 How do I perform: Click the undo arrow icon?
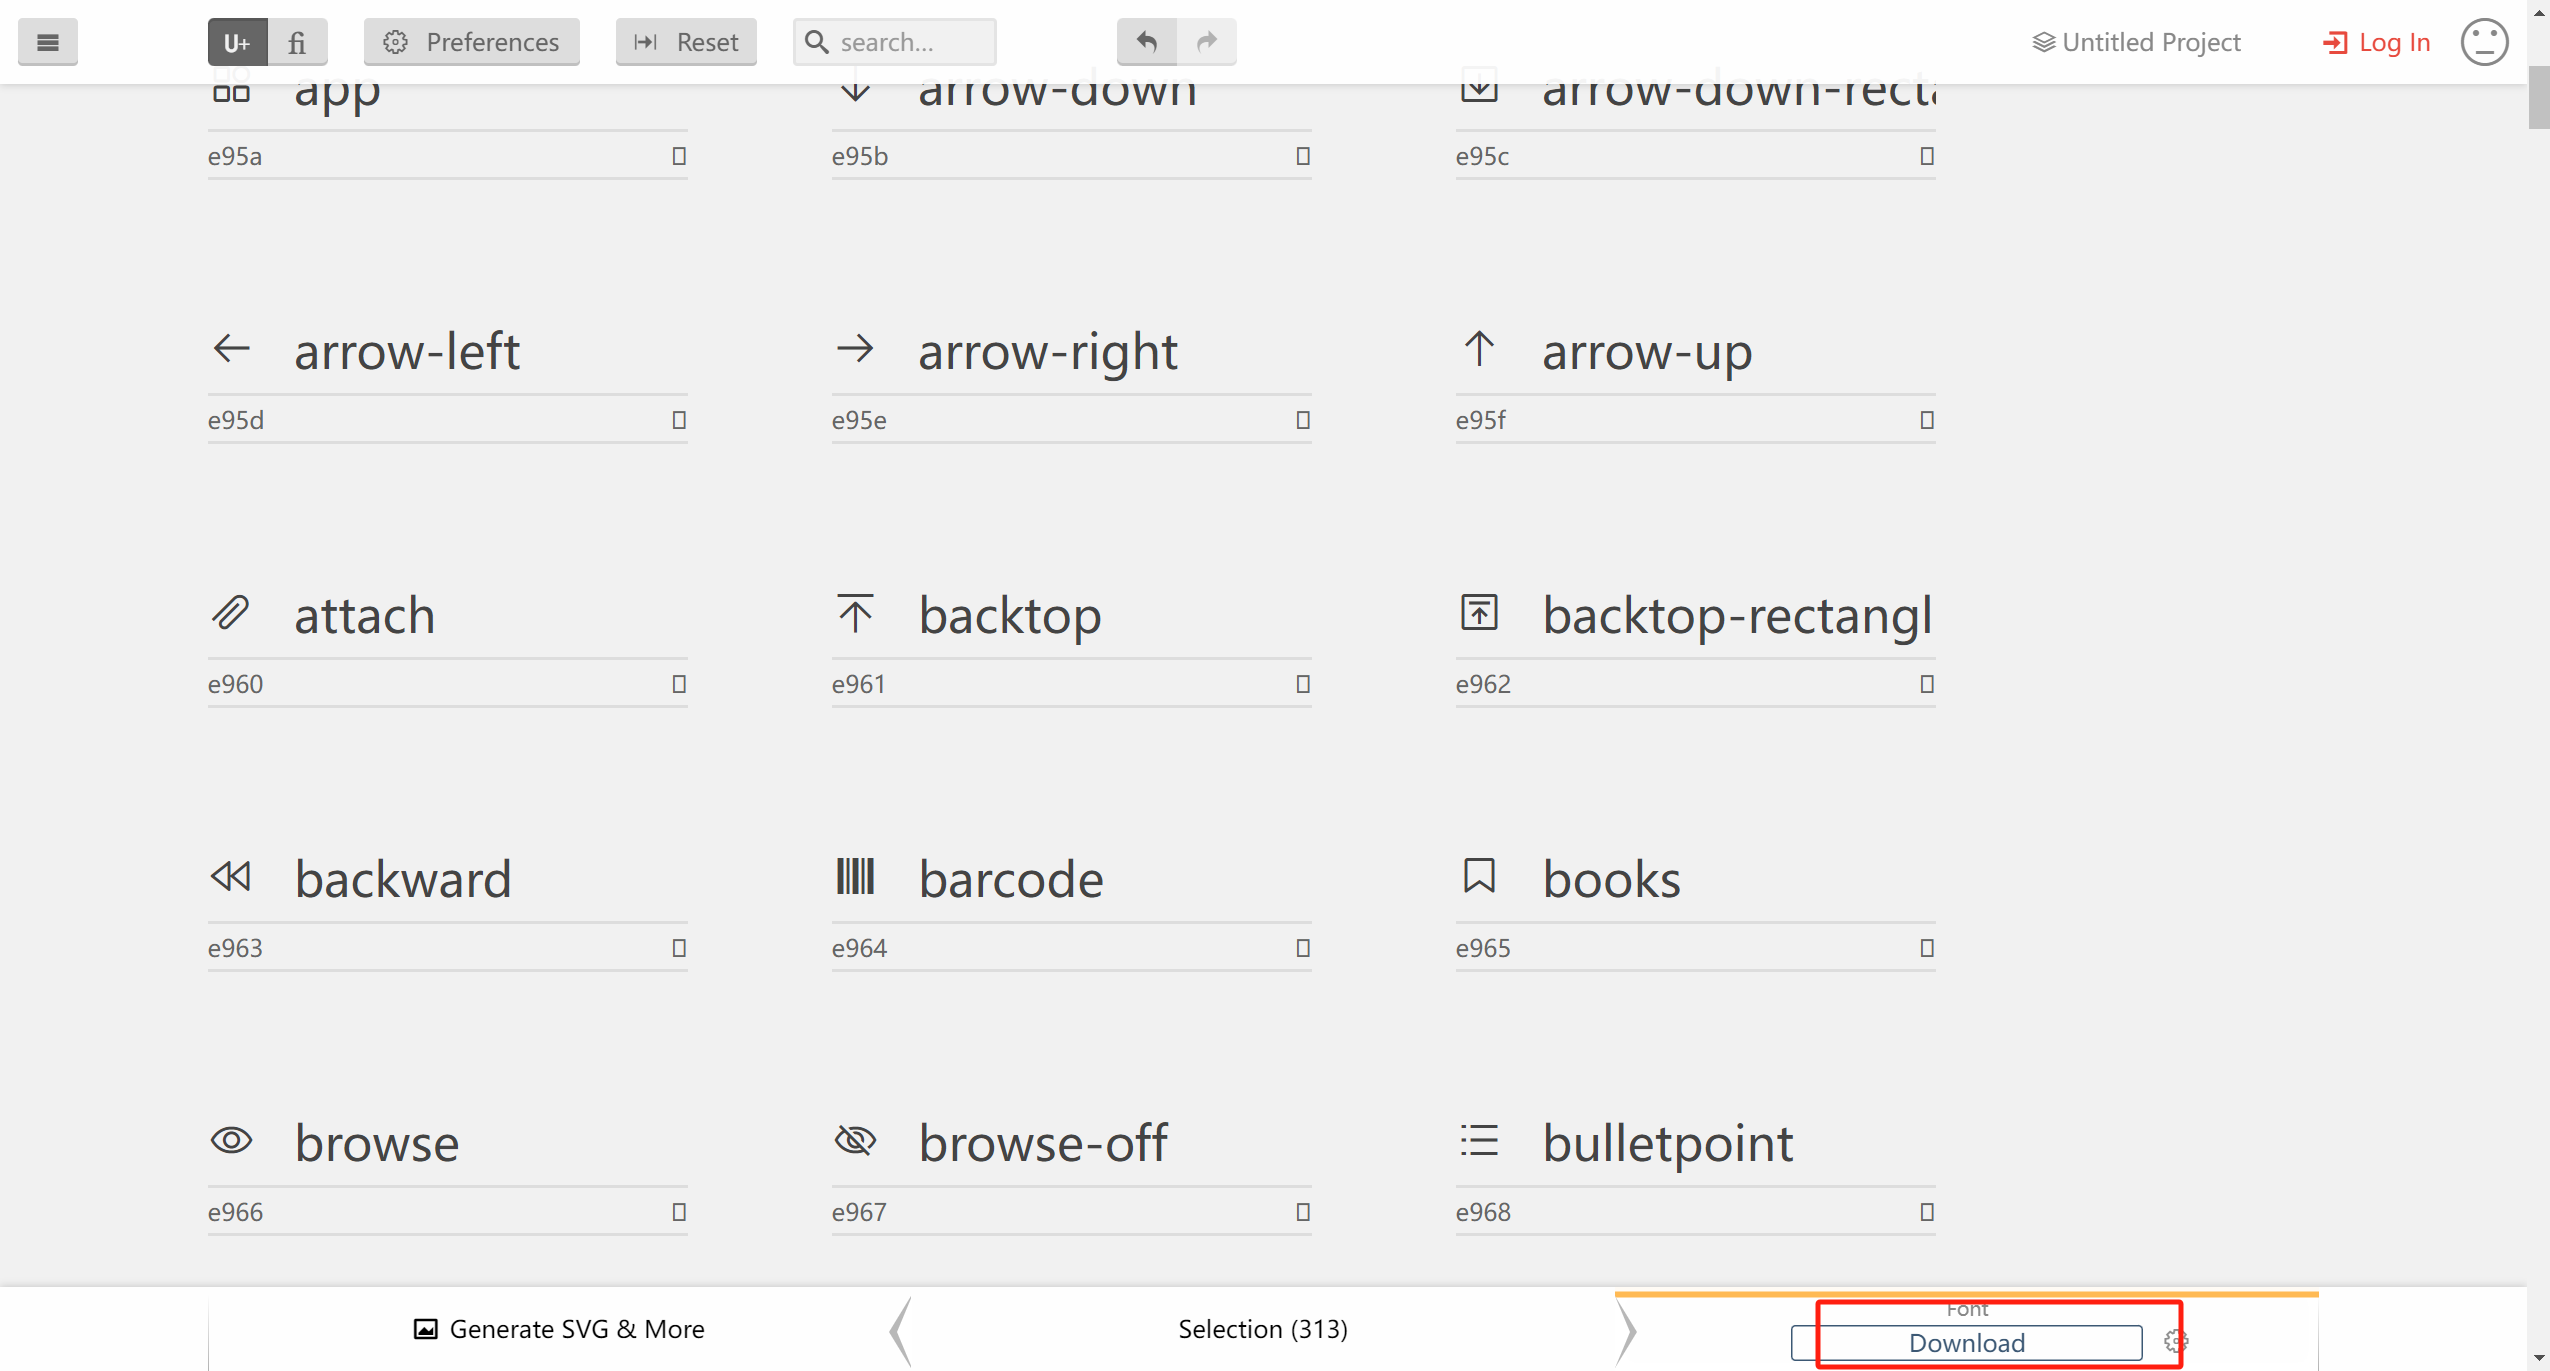1147,42
